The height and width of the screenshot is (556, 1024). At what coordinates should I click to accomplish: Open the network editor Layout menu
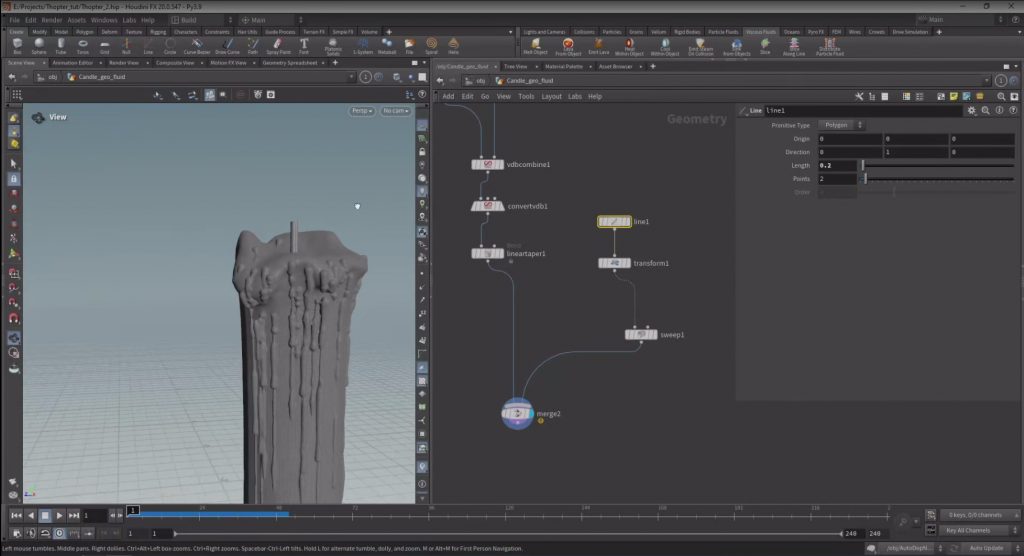[551, 96]
